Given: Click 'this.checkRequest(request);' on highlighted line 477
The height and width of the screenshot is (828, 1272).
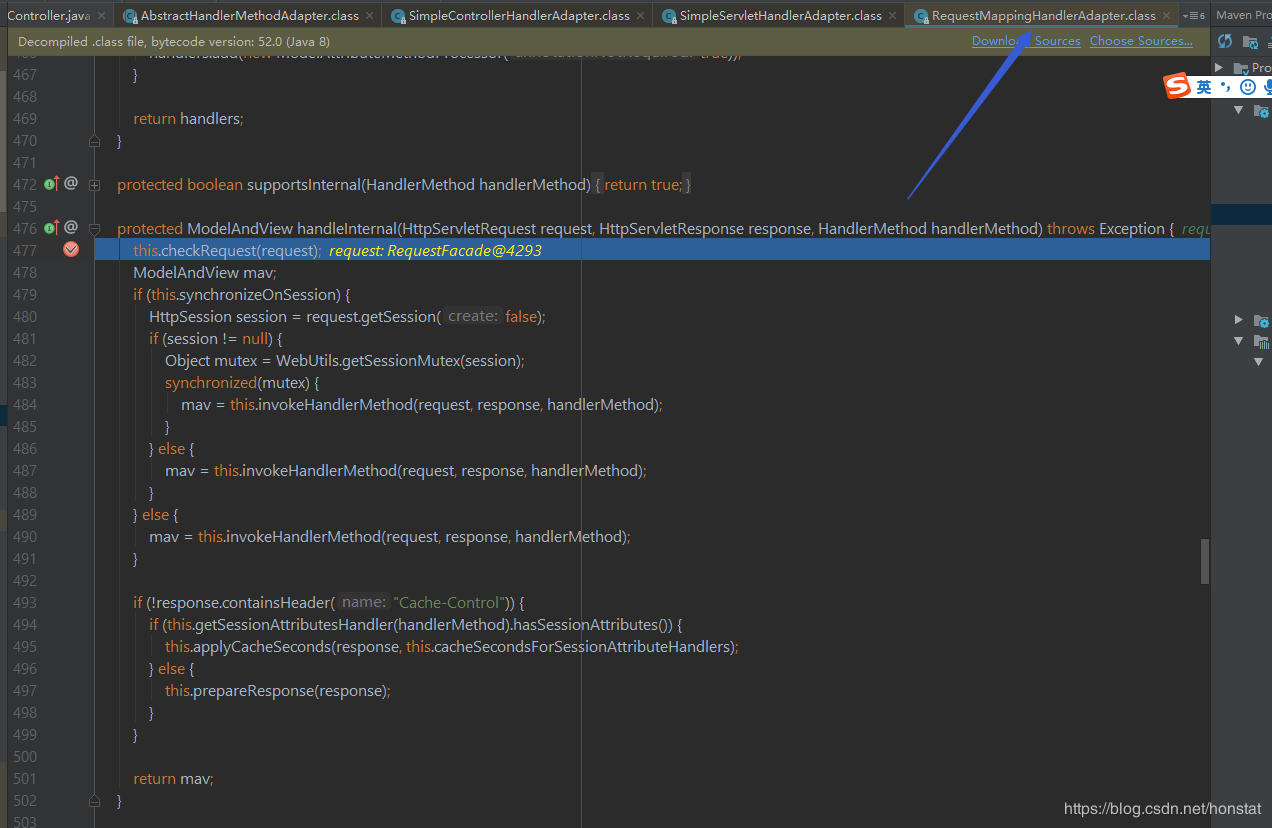Looking at the screenshot, I should pos(227,250).
